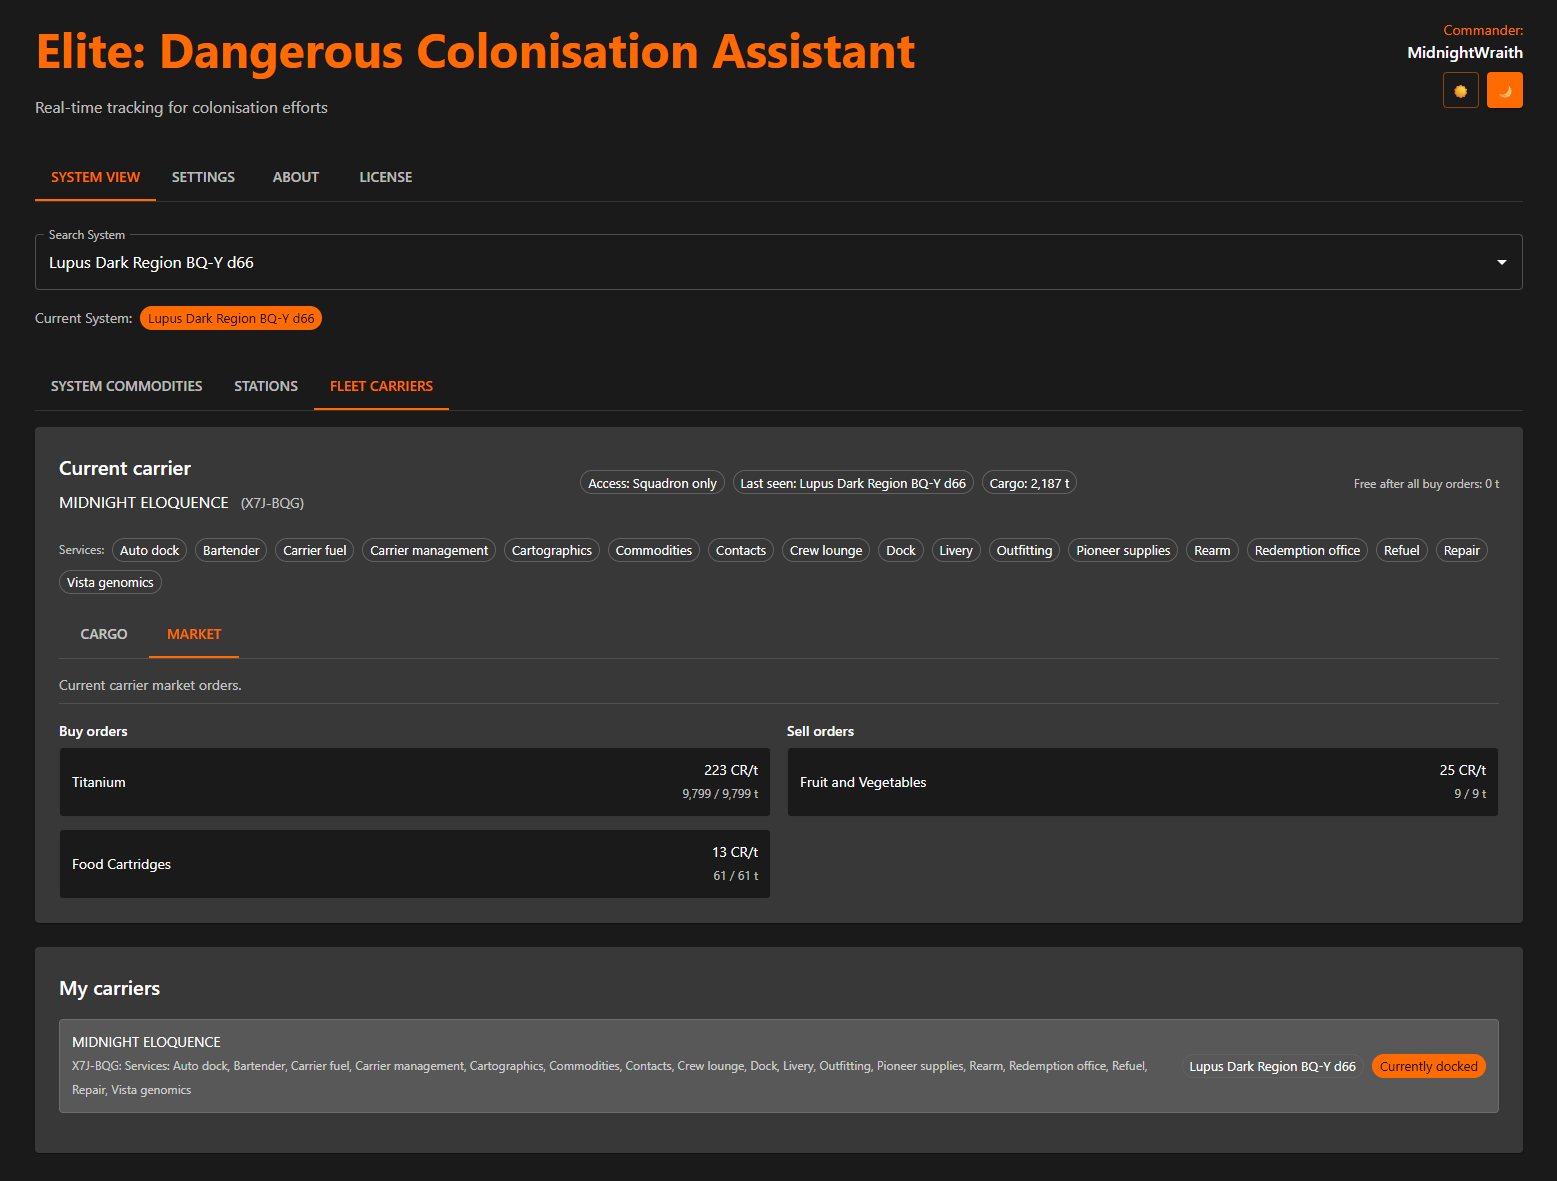The width and height of the screenshot is (1557, 1181).
Task: Click the Cargo: 2,187 t badge
Action: click(1028, 482)
